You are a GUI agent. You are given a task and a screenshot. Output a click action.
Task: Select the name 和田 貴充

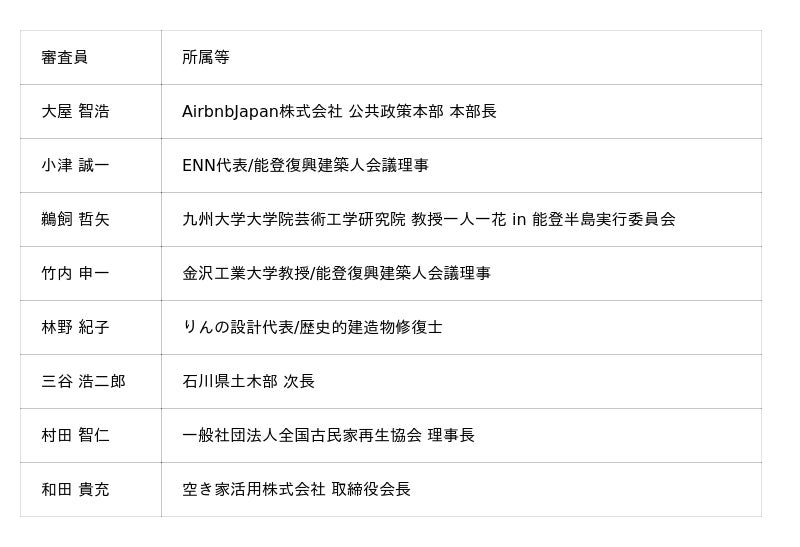click(x=75, y=490)
